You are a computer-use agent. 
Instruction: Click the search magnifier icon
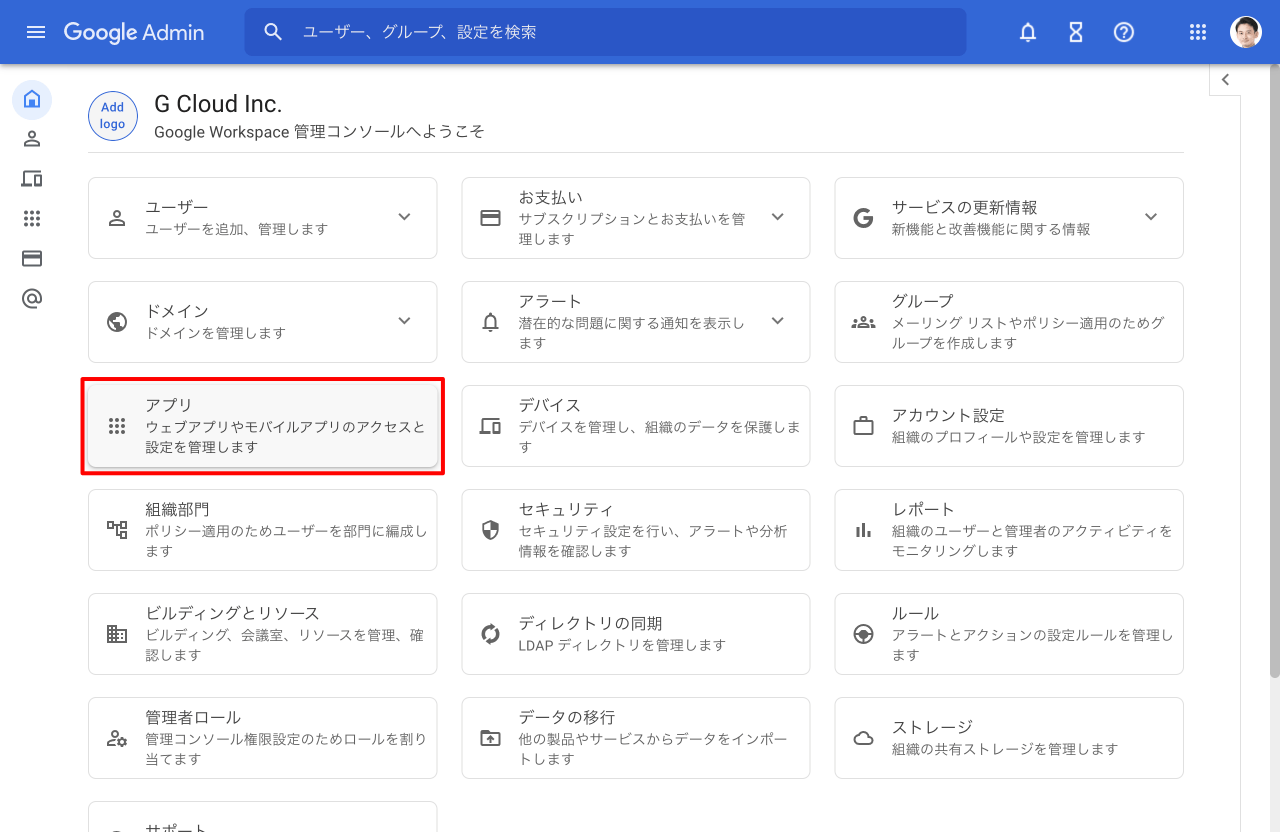tap(273, 32)
